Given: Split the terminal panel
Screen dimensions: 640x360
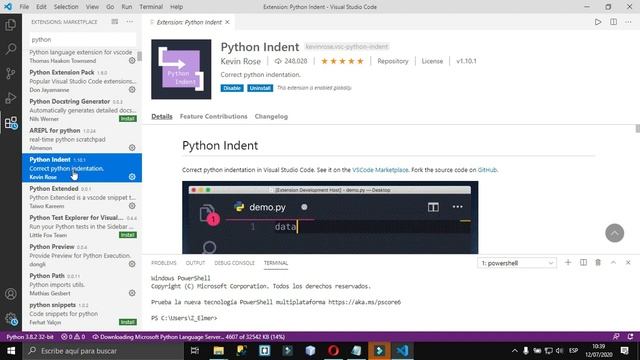Looking at the screenshot, I should [583, 262].
